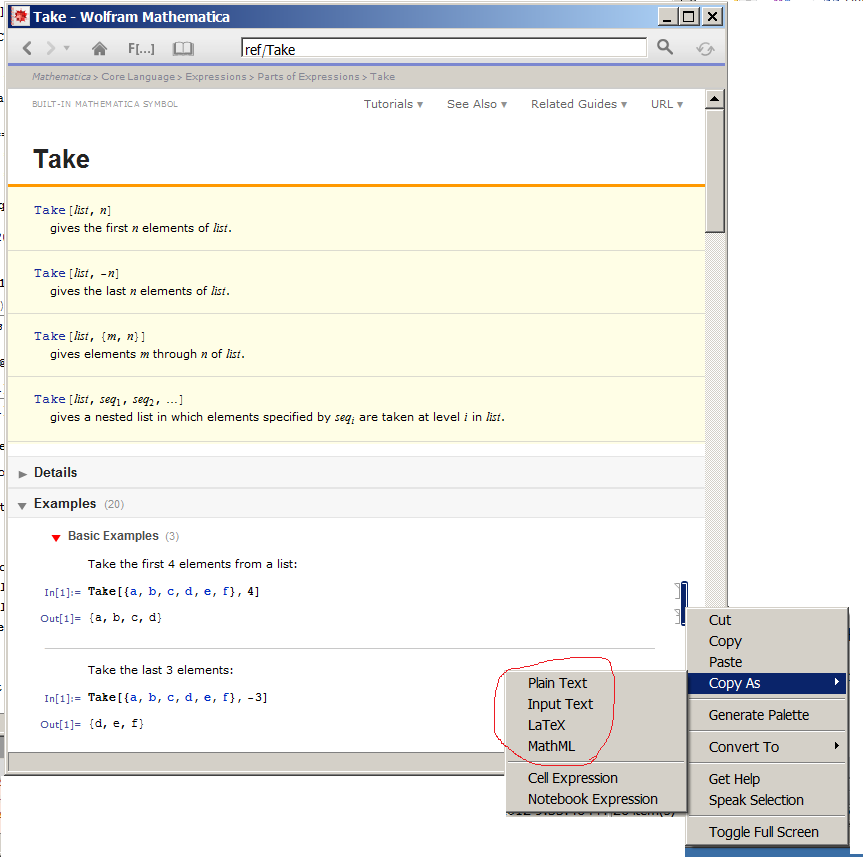This screenshot has height=857, width=863.
Task: Open the Convert To submenu
Action: pyautogui.click(x=766, y=747)
